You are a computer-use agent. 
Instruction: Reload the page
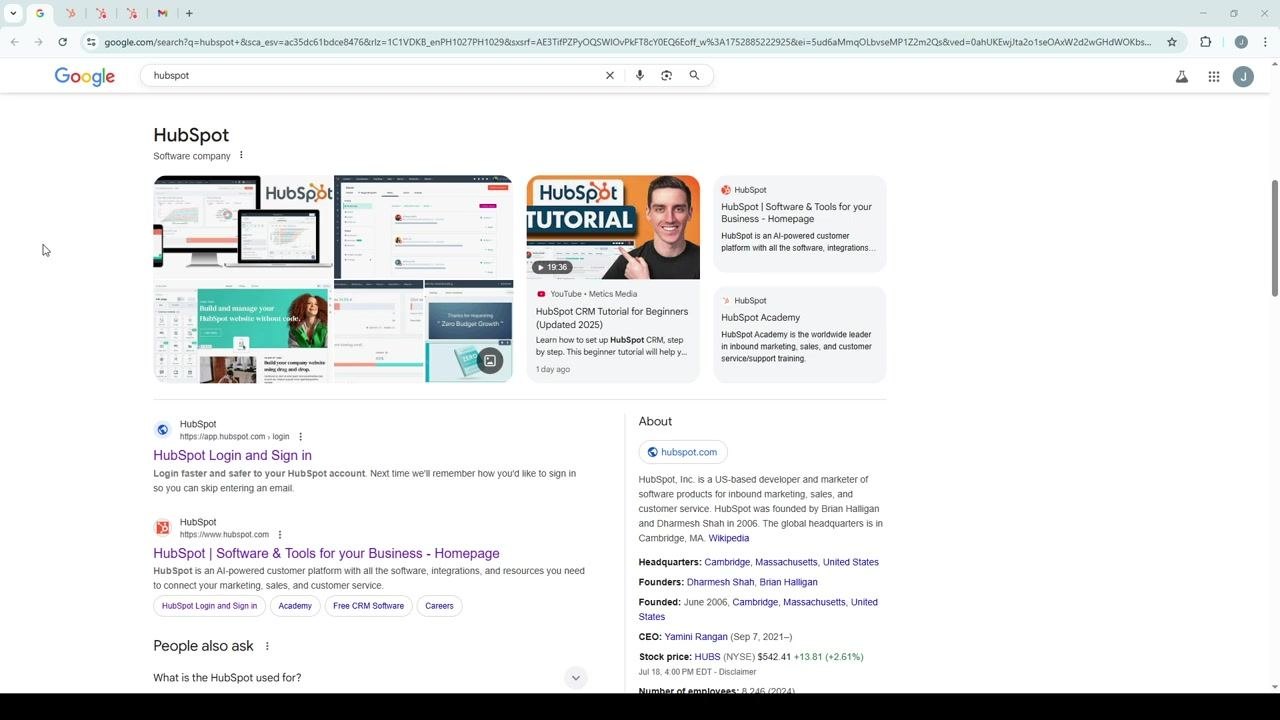tap(62, 42)
